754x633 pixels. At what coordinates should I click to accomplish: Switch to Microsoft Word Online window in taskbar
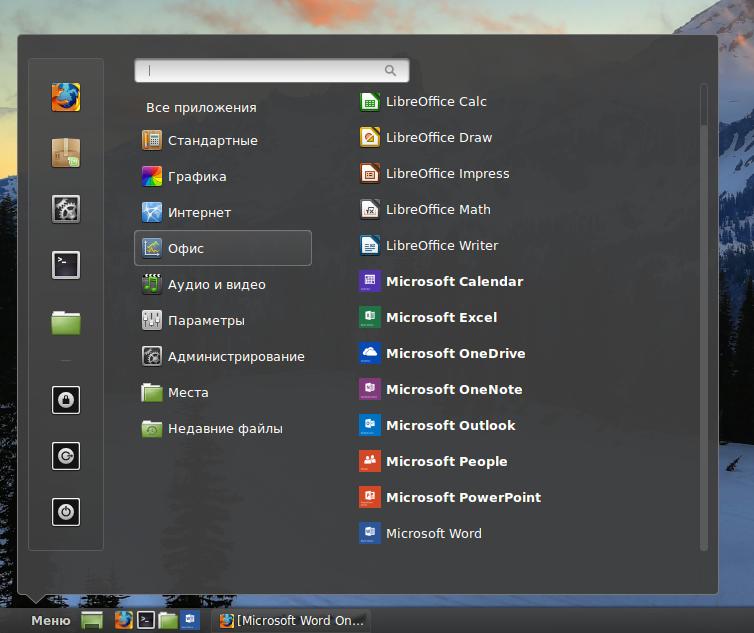point(291,620)
